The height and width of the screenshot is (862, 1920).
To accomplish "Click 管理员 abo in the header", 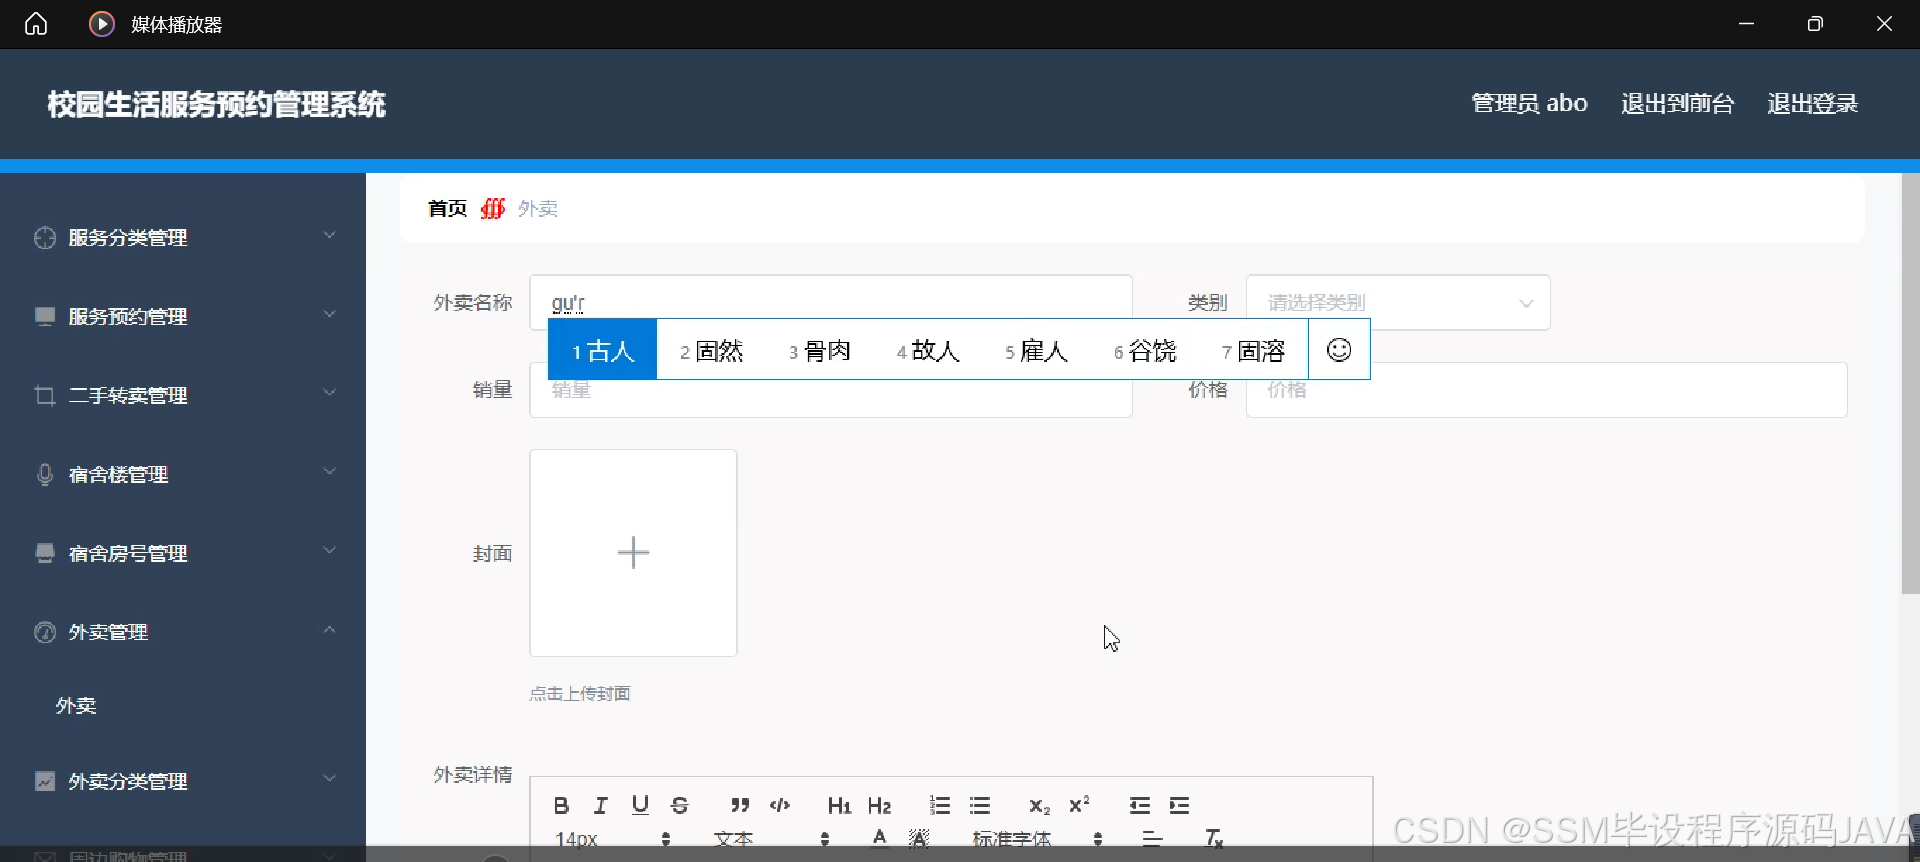I will pyautogui.click(x=1529, y=103).
